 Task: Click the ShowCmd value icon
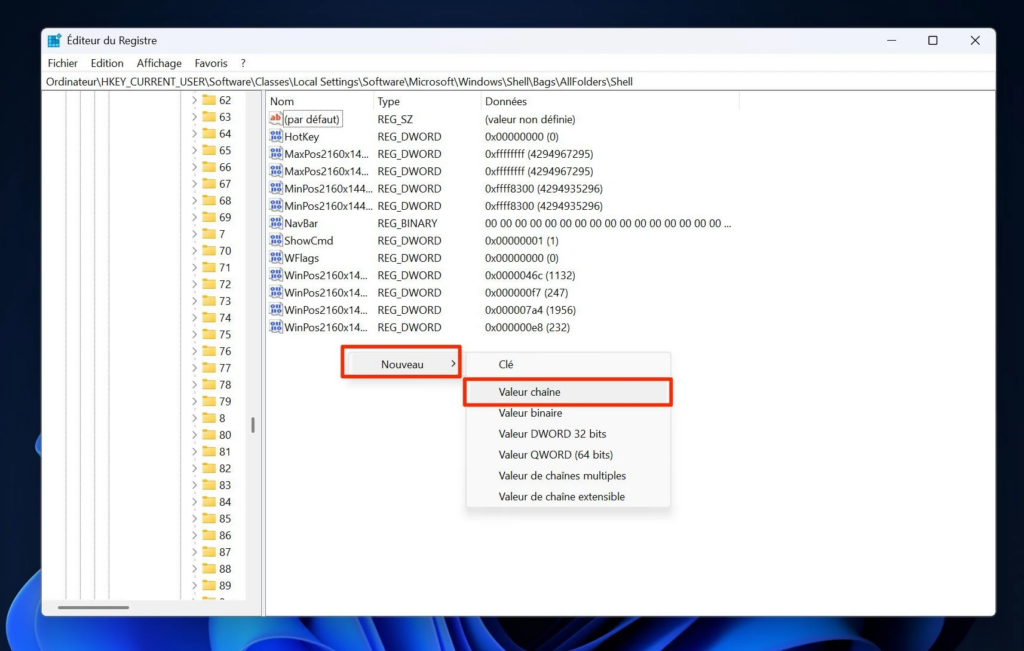tap(276, 241)
